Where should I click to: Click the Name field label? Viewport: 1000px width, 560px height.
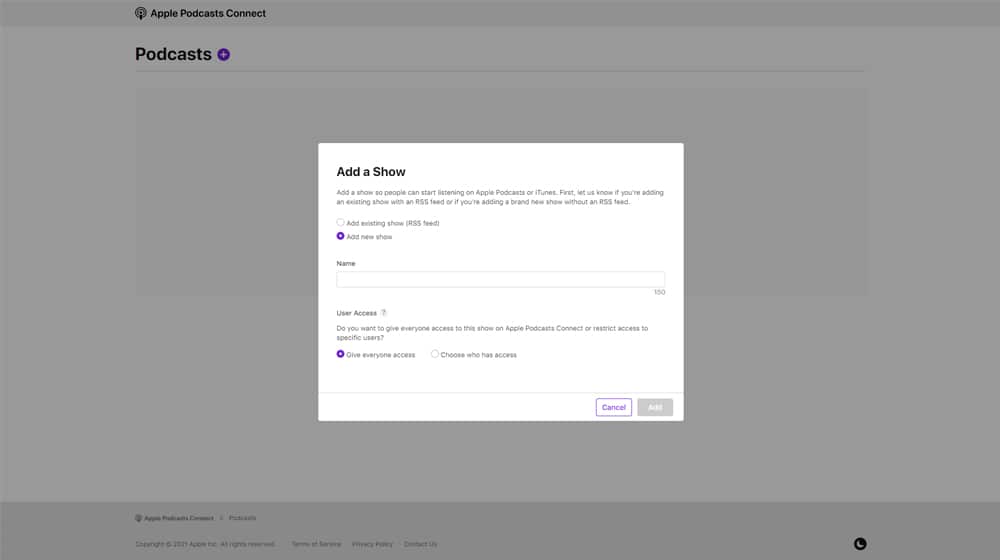pyautogui.click(x=346, y=263)
